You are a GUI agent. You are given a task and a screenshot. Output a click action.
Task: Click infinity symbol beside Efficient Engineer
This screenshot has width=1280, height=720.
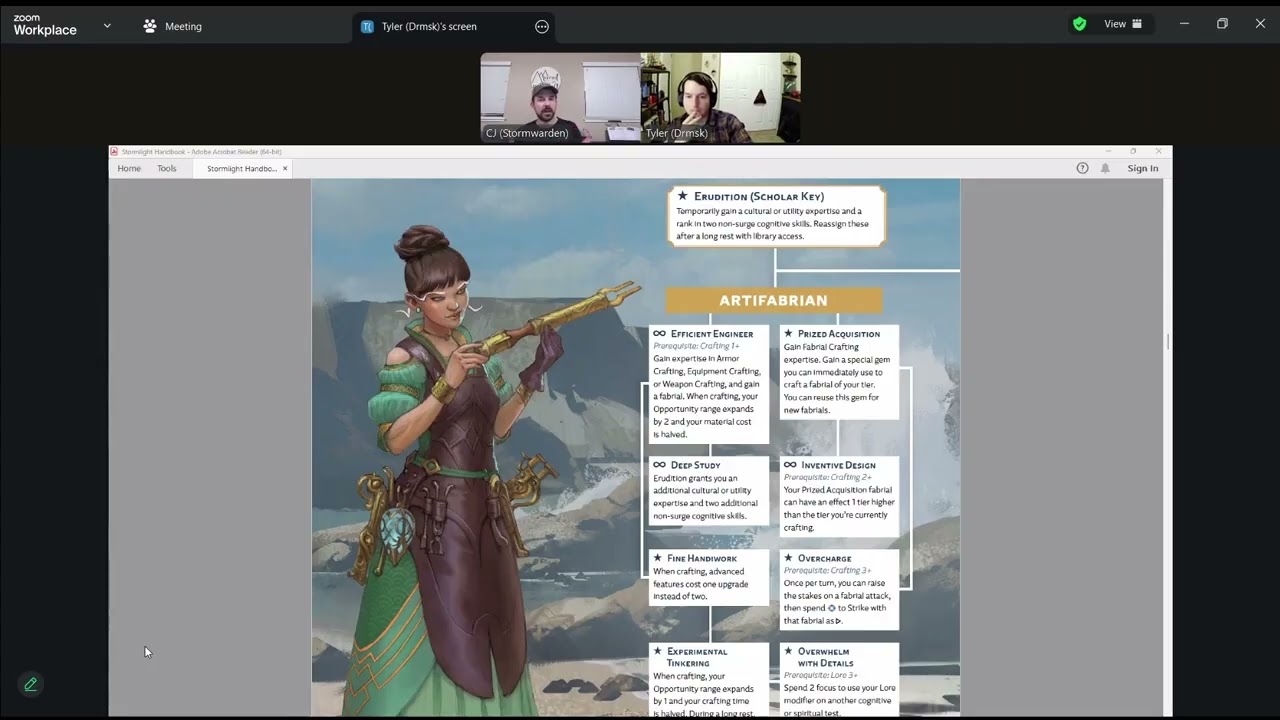pos(659,334)
